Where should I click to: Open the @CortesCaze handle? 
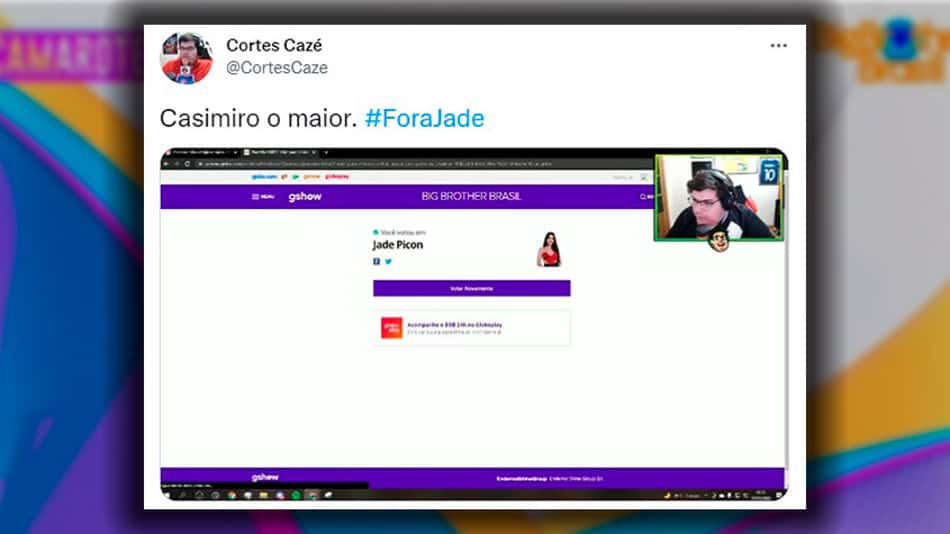pyautogui.click(x=277, y=68)
